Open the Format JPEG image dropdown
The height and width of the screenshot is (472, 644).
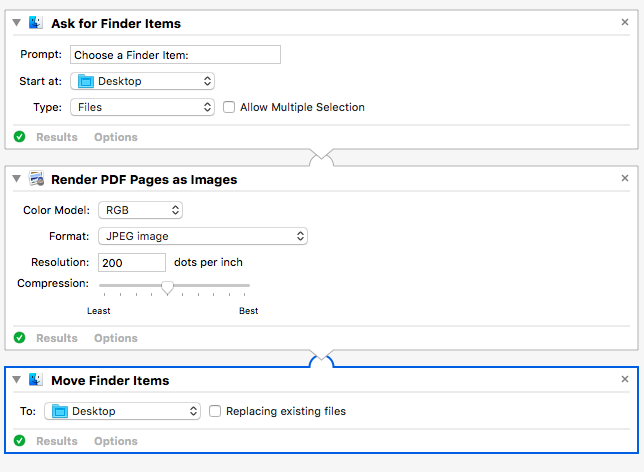tap(202, 236)
